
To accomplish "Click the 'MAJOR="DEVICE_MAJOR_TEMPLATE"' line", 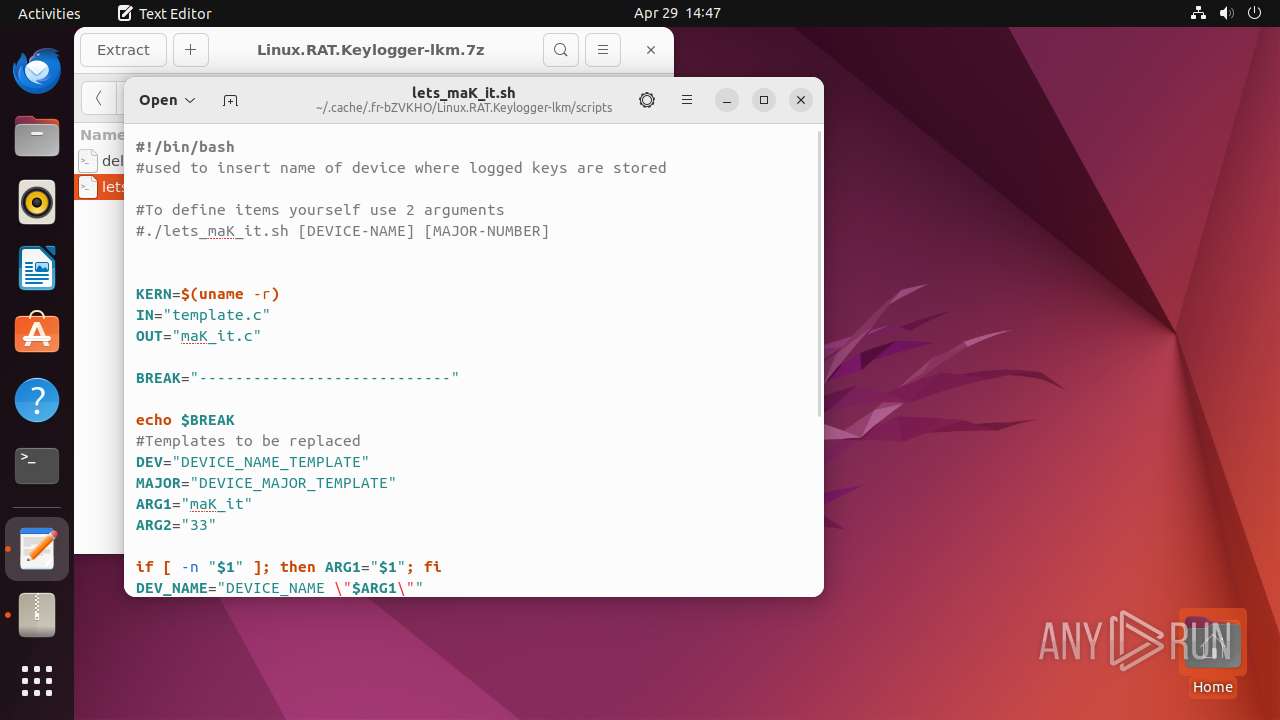I will (x=266, y=483).
